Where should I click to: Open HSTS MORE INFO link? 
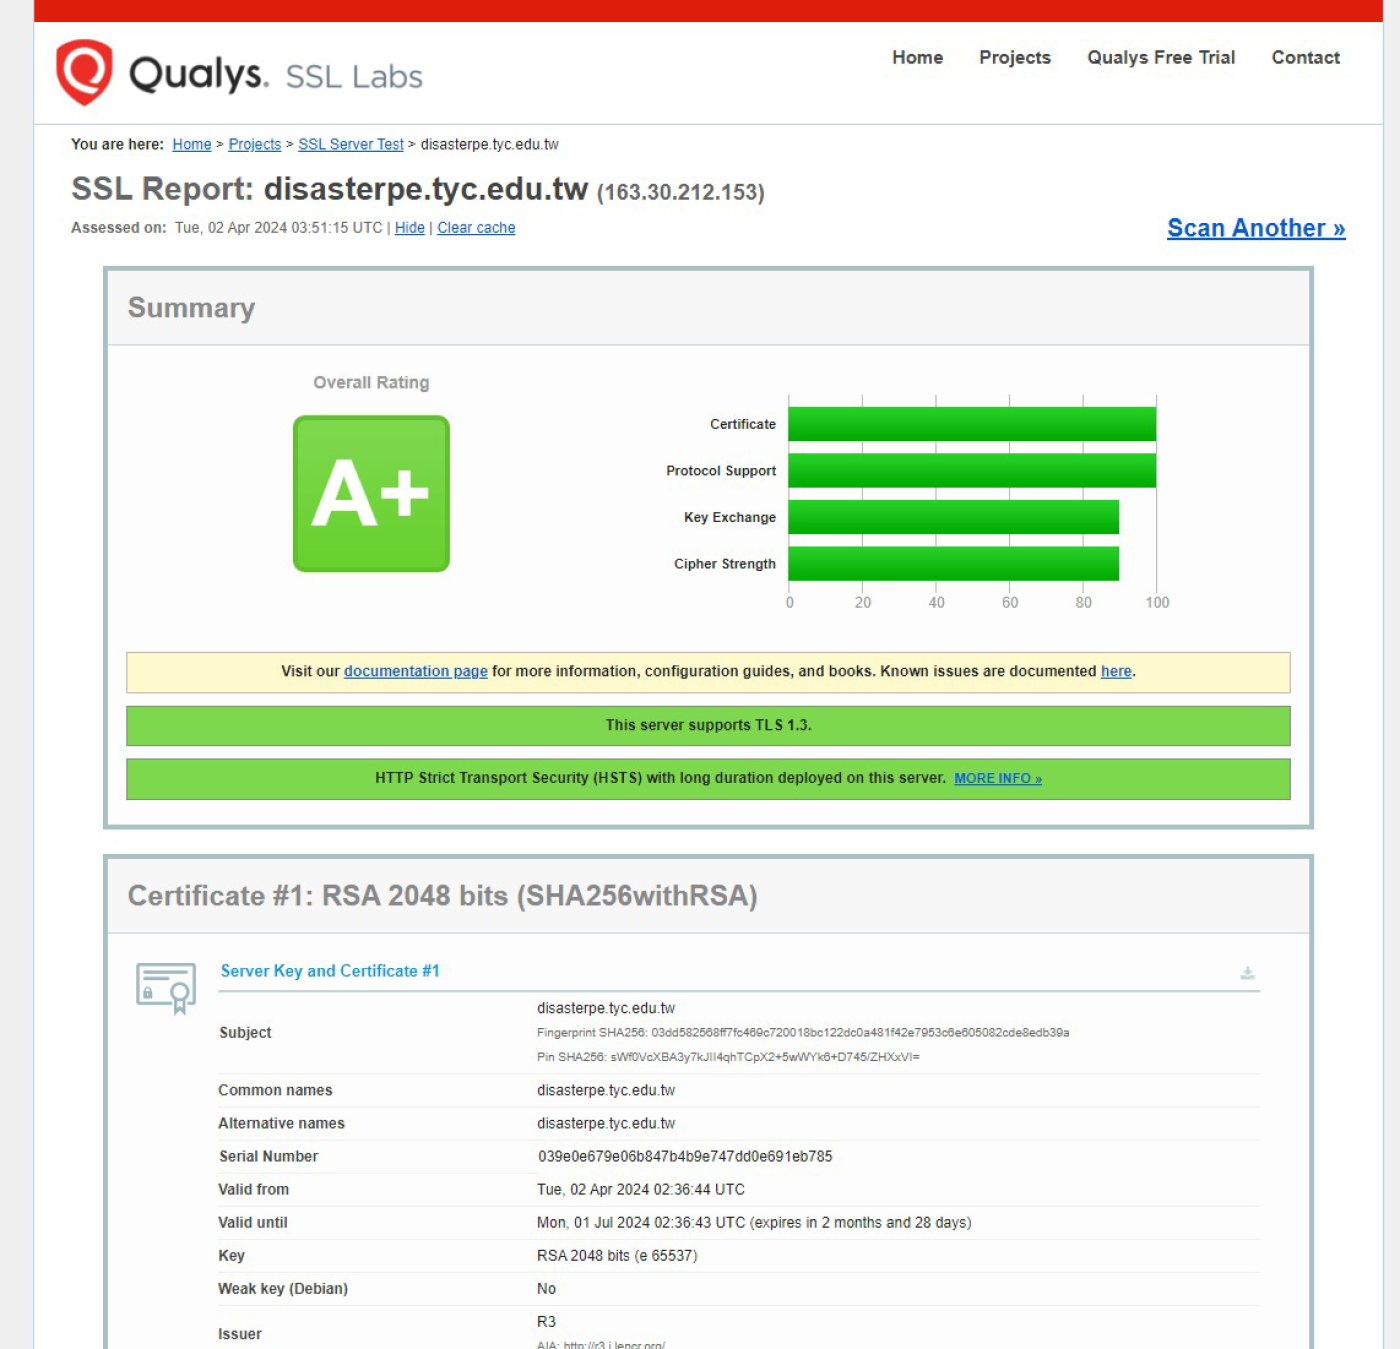tap(997, 779)
